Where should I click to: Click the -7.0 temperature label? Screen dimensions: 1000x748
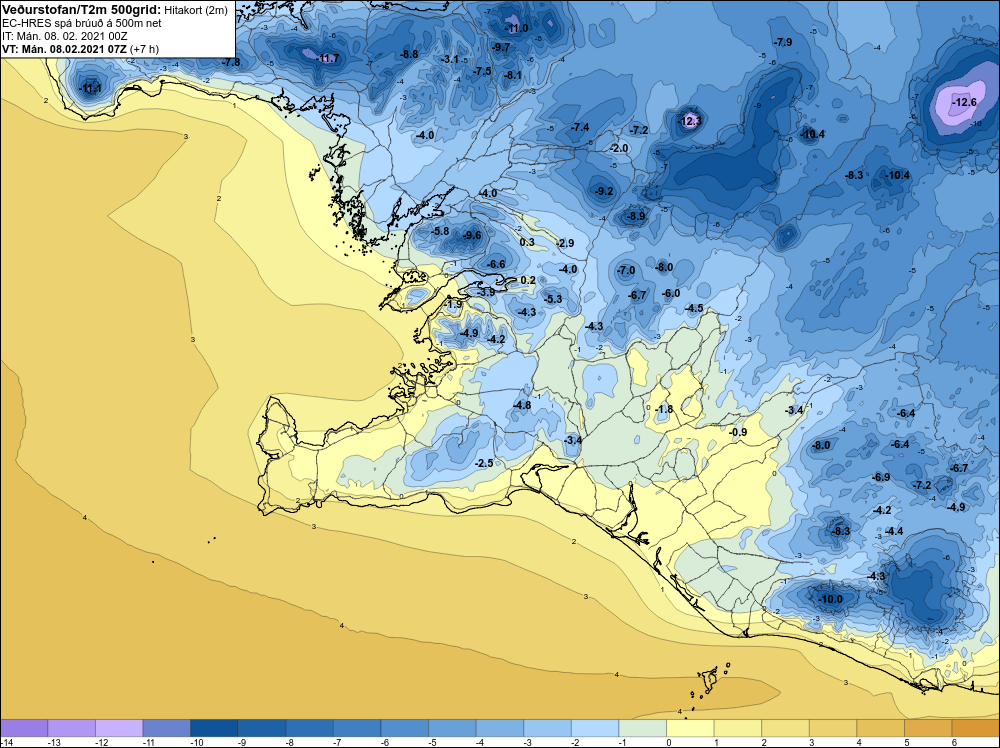coord(626,270)
